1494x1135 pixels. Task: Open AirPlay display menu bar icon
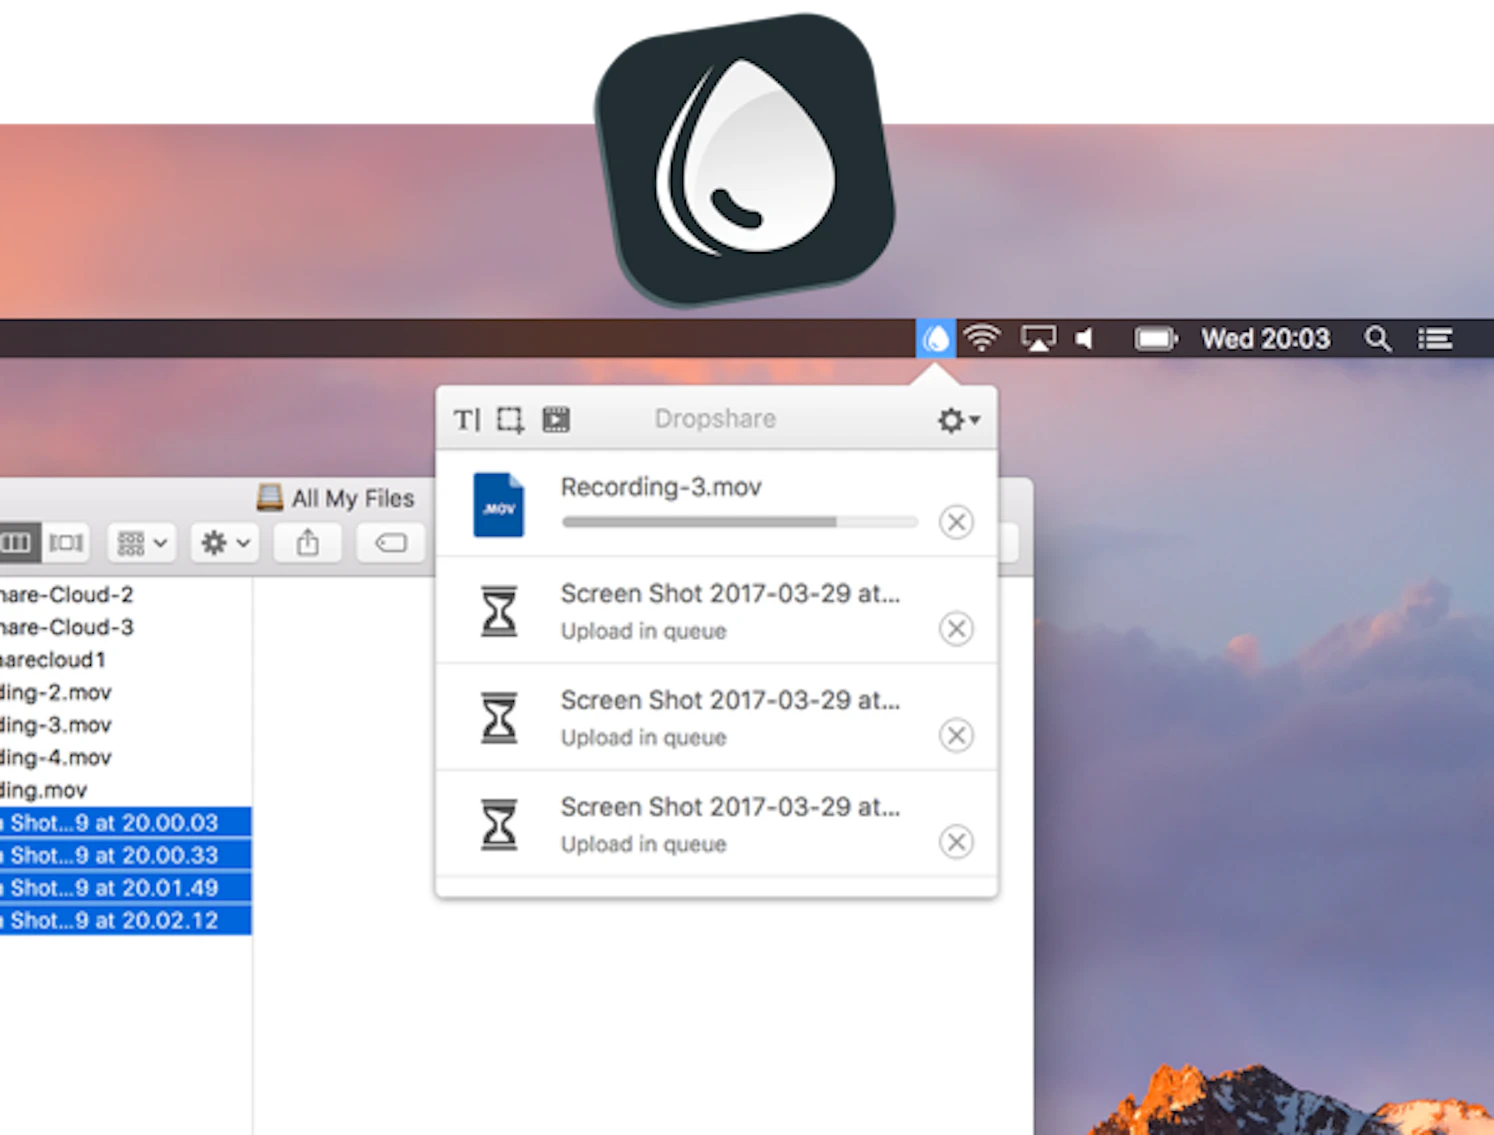1038,339
